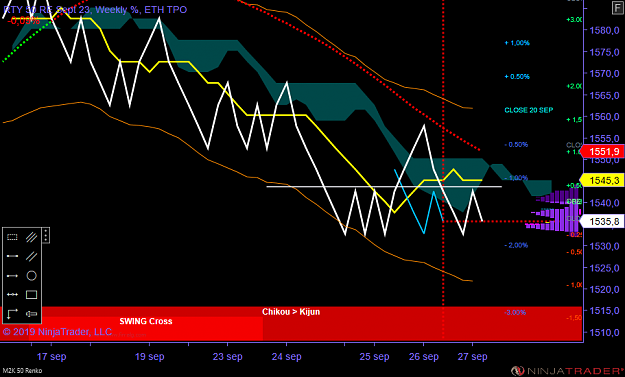Click the 1560,0 price axis label

click(604, 116)
